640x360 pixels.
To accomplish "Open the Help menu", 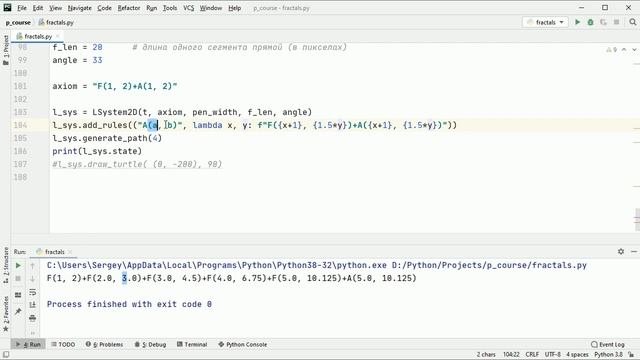I will pyautogui.click(x=234, y=8).
